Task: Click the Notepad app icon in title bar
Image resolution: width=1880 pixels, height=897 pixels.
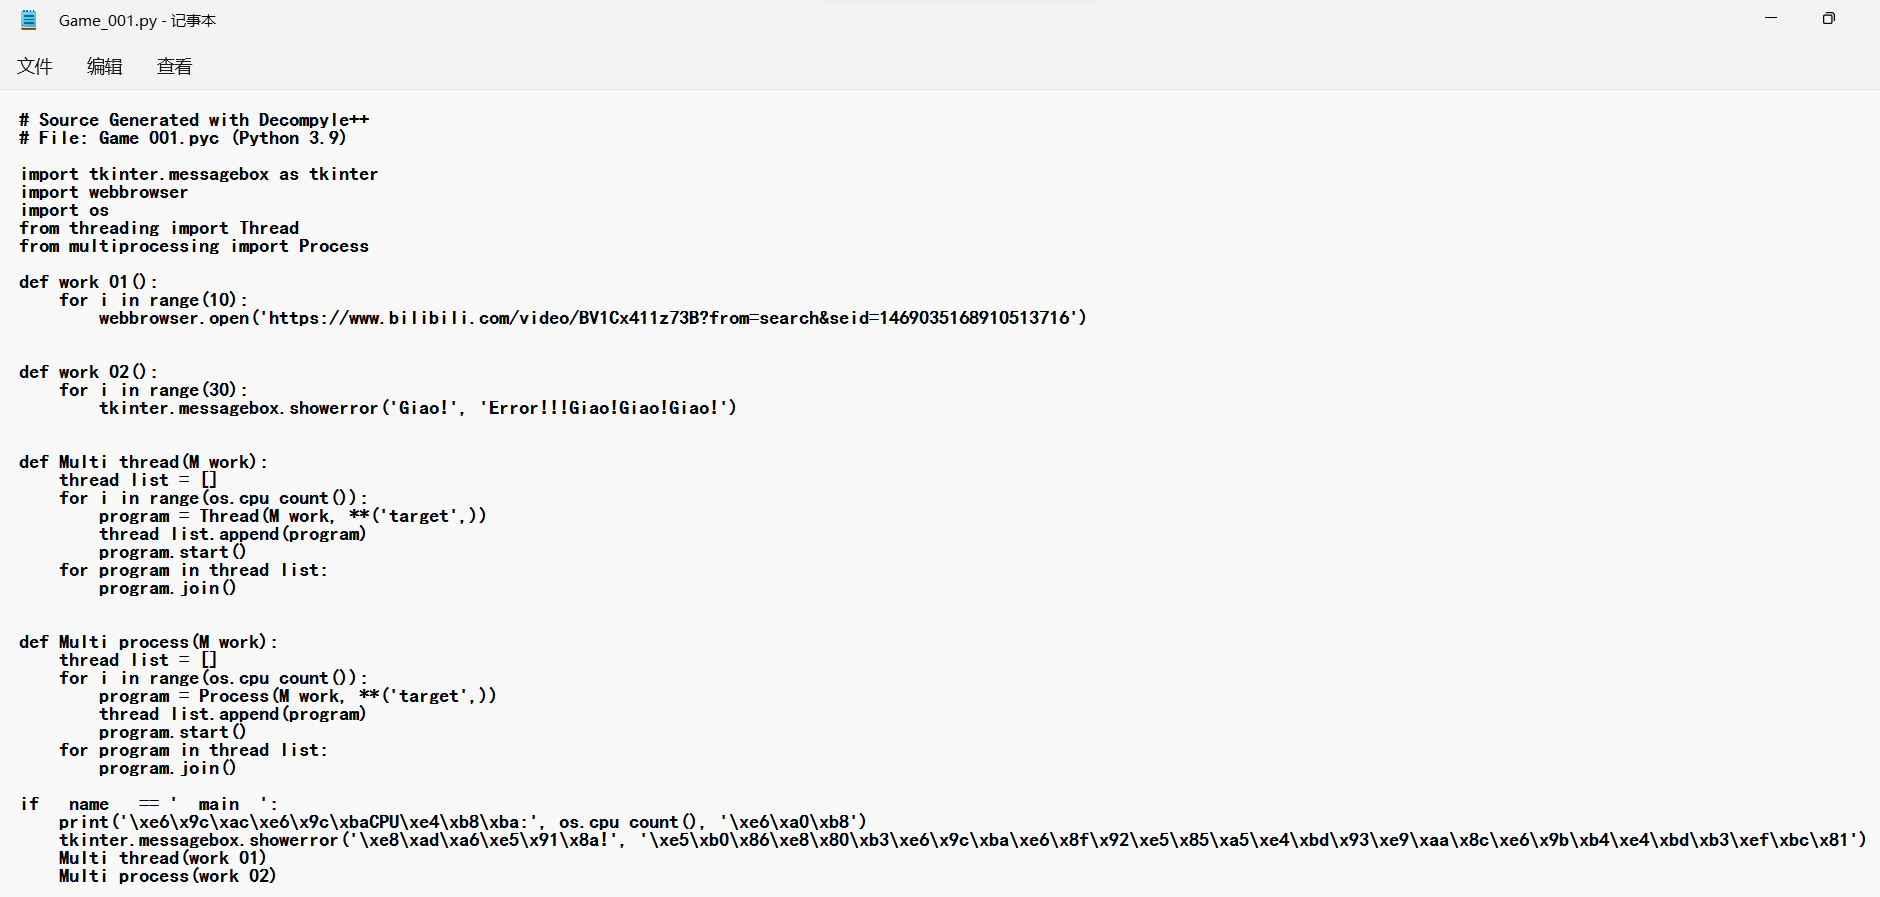Action: (x=29, y=19)
